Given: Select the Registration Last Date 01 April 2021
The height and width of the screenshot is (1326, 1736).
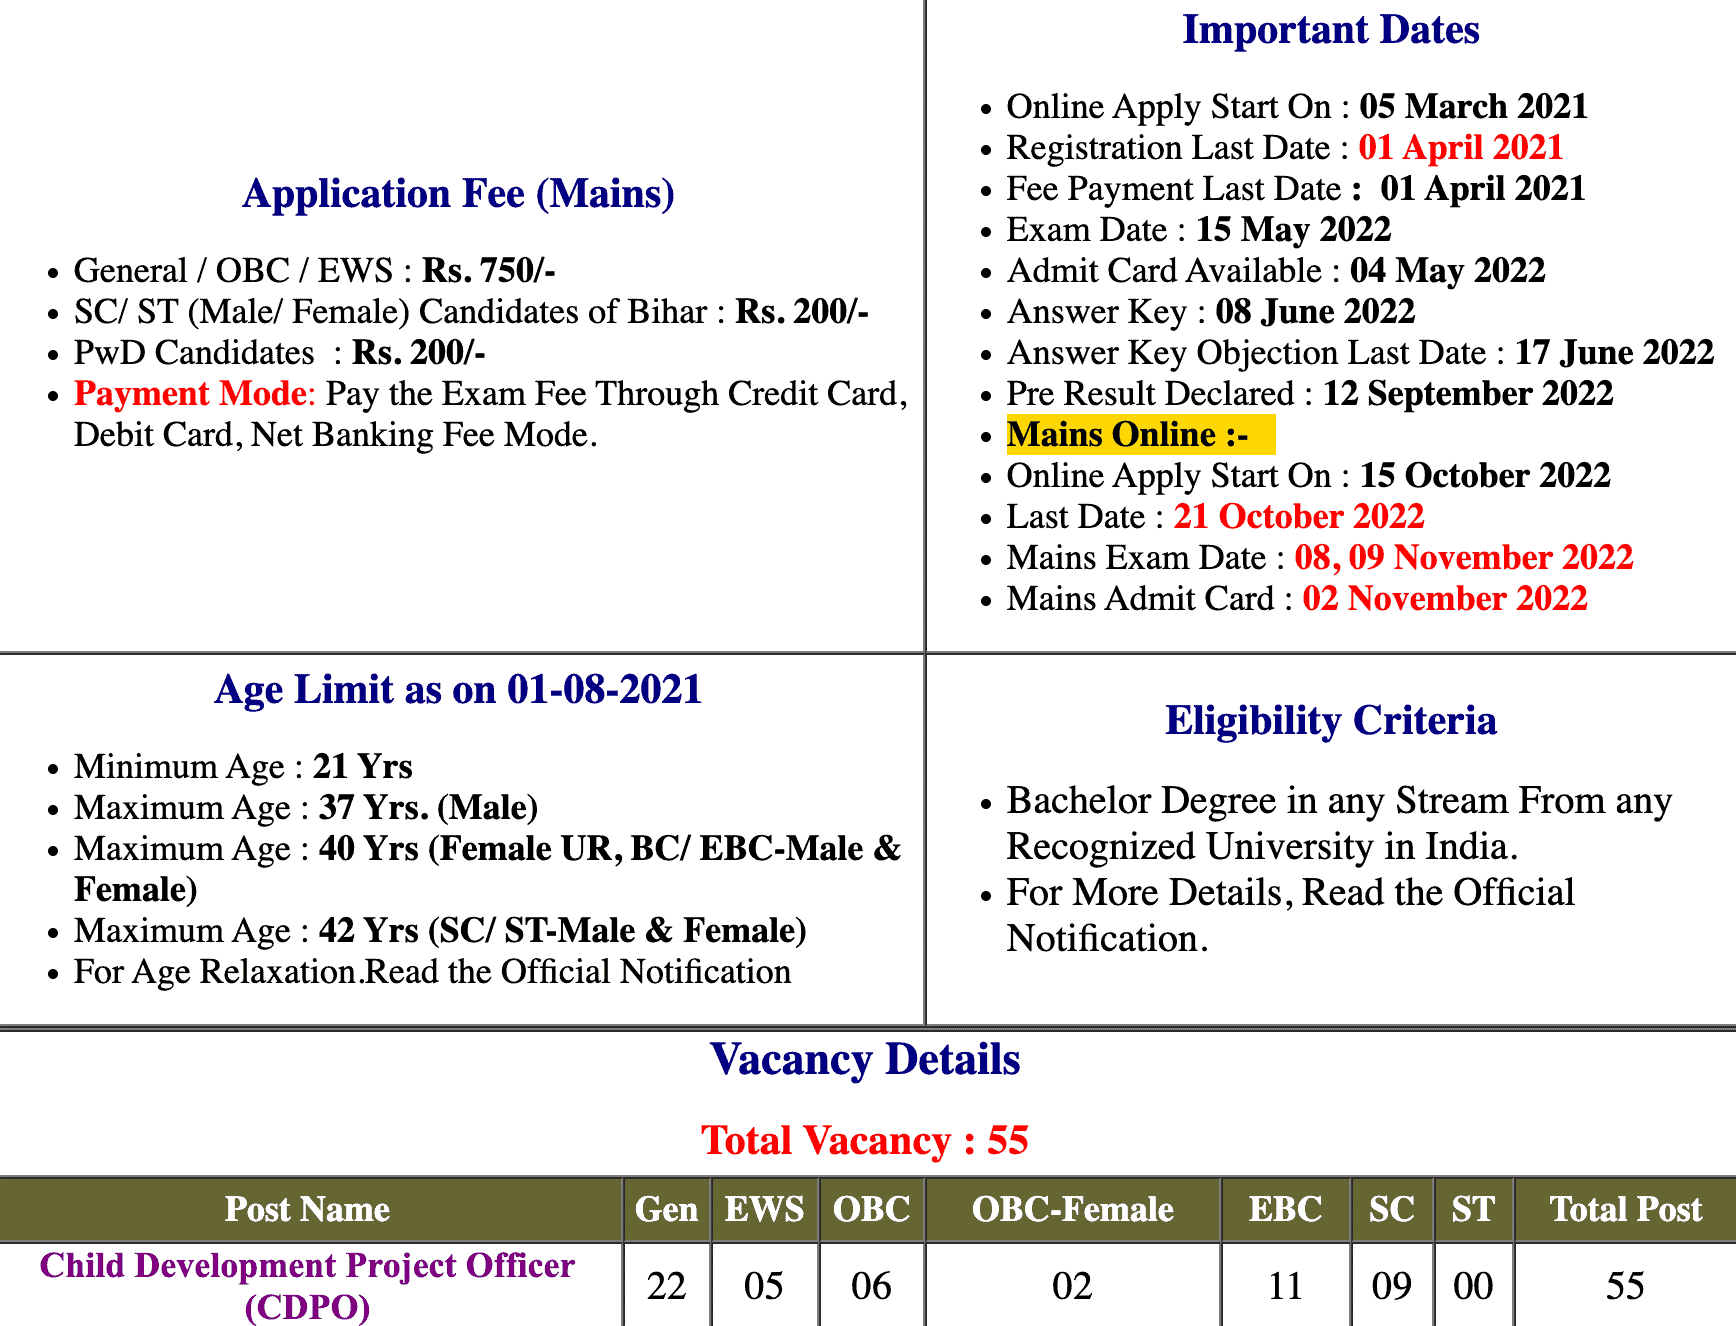Looking at the screenshot, I should (x=1284, y=148).
